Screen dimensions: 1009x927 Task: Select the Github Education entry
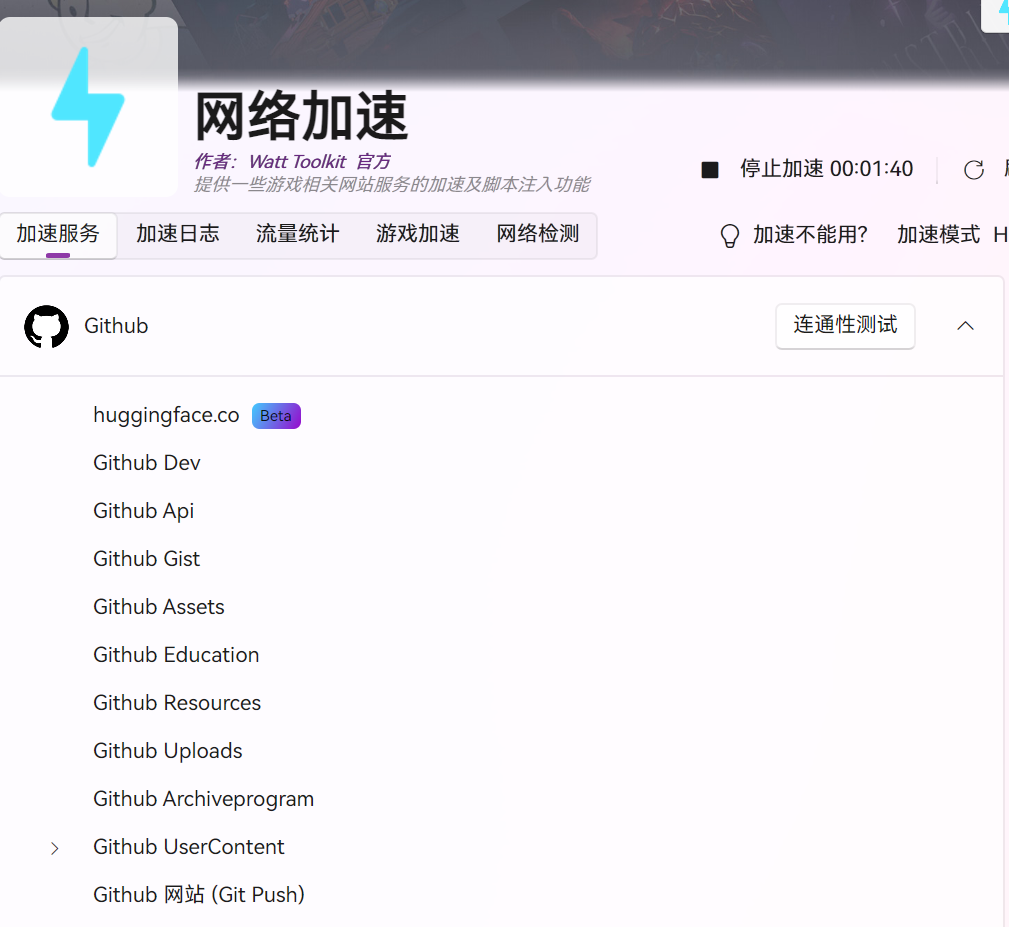(x=176, y=655)
